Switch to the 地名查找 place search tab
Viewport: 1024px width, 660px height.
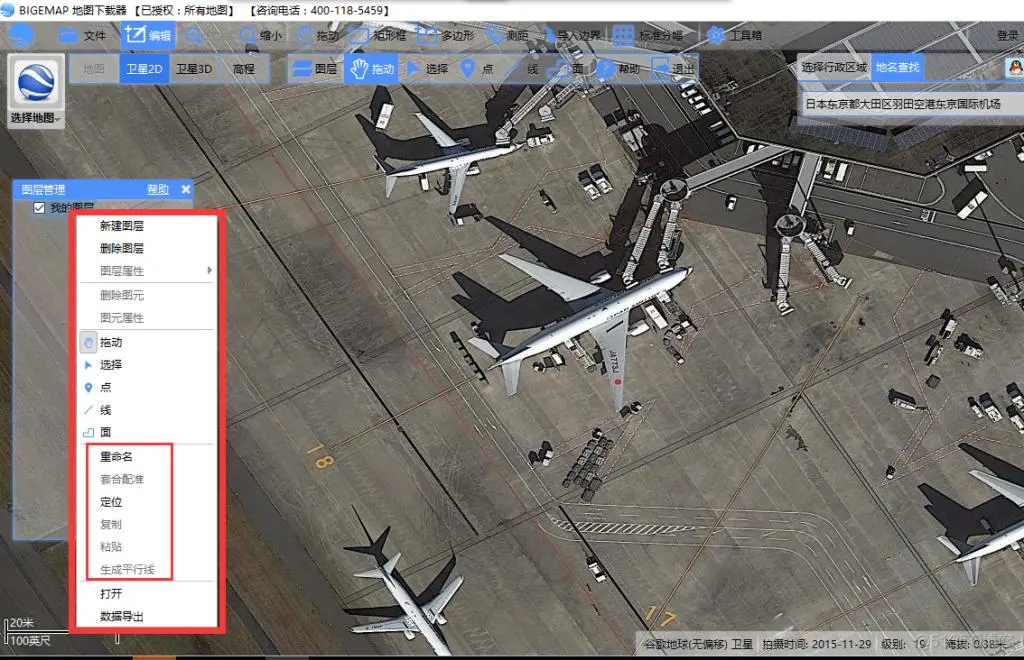click(897, 67)
